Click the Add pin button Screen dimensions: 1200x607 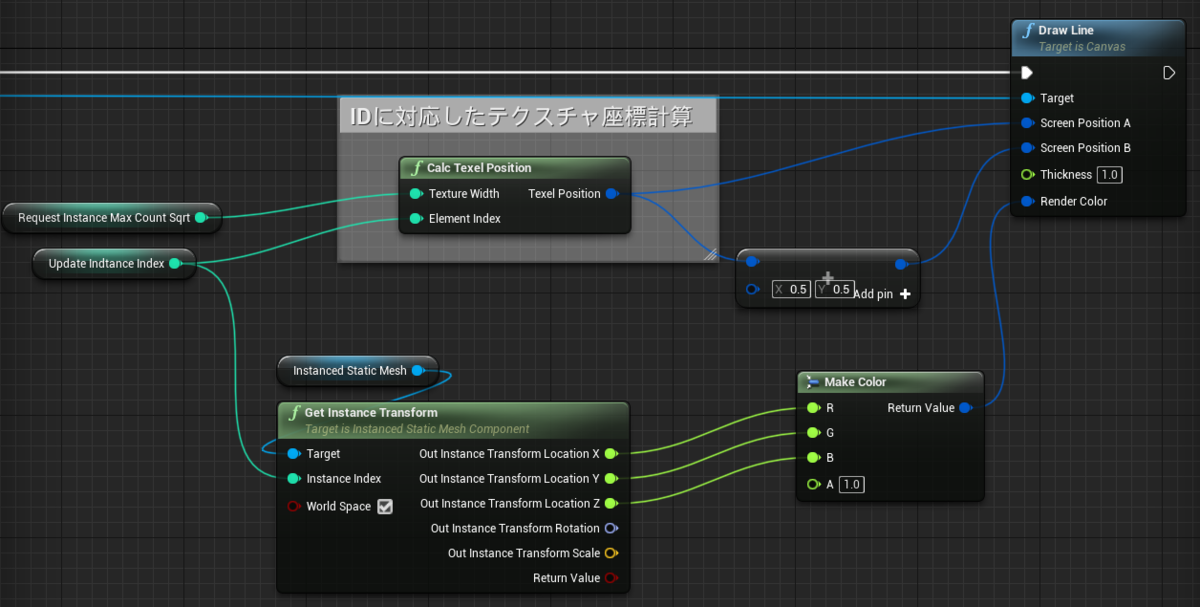882,294
